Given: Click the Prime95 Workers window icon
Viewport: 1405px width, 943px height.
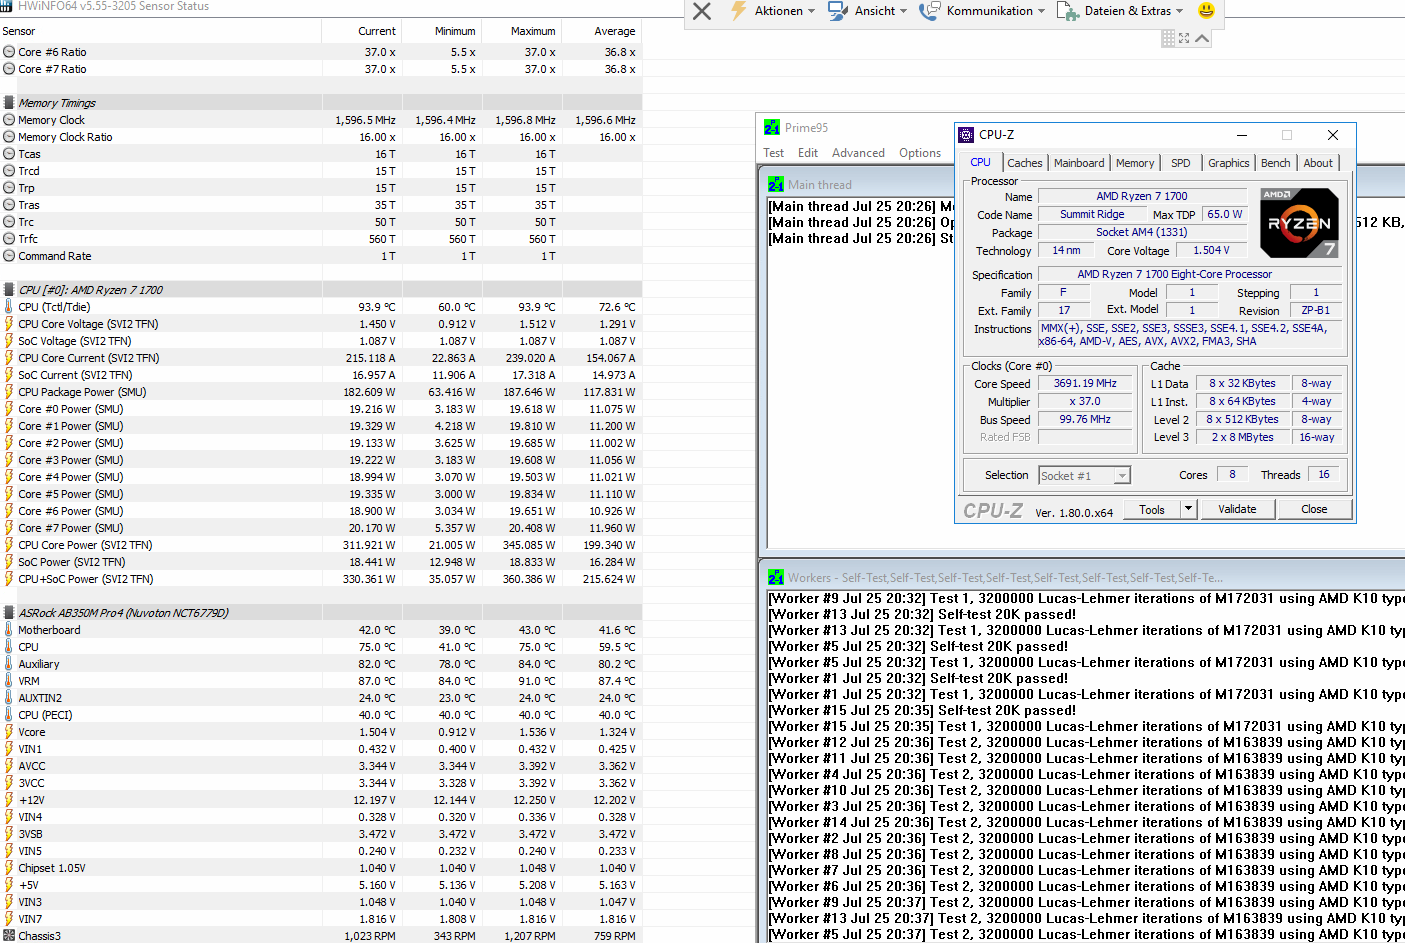Looking at the screenshot, I should click(775, 577).
